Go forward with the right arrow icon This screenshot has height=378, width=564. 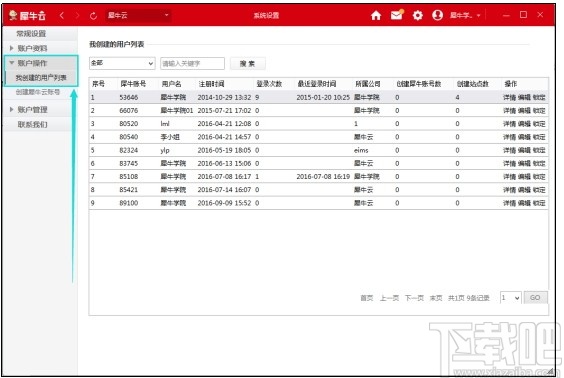77,15
